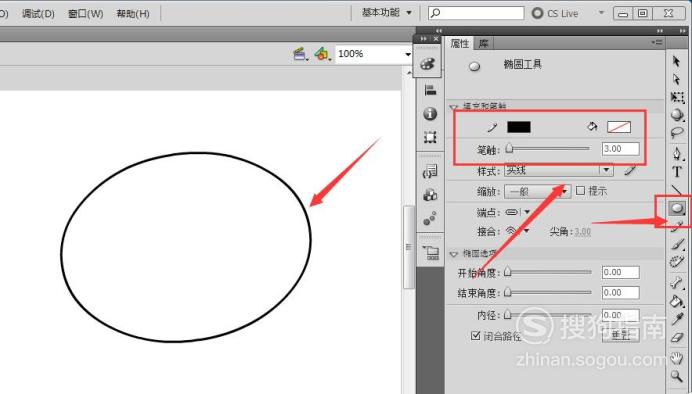This screenshot has height=394, width=692.
Task: Select the Subselection (white arrow) tool
Action: [x=677, y=80]
